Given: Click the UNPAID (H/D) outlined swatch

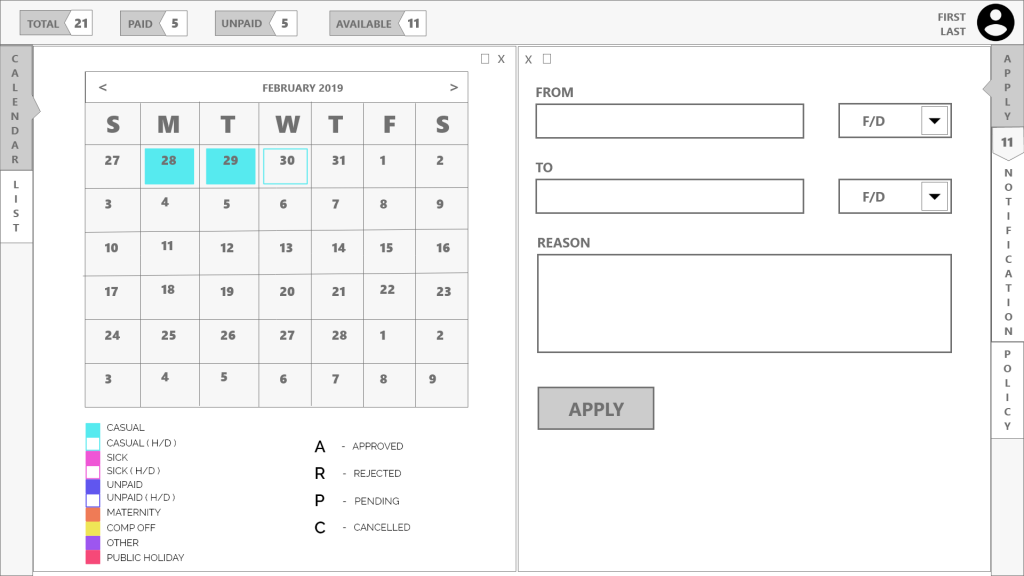Looking at the screenshot, I should coord(93,500).
